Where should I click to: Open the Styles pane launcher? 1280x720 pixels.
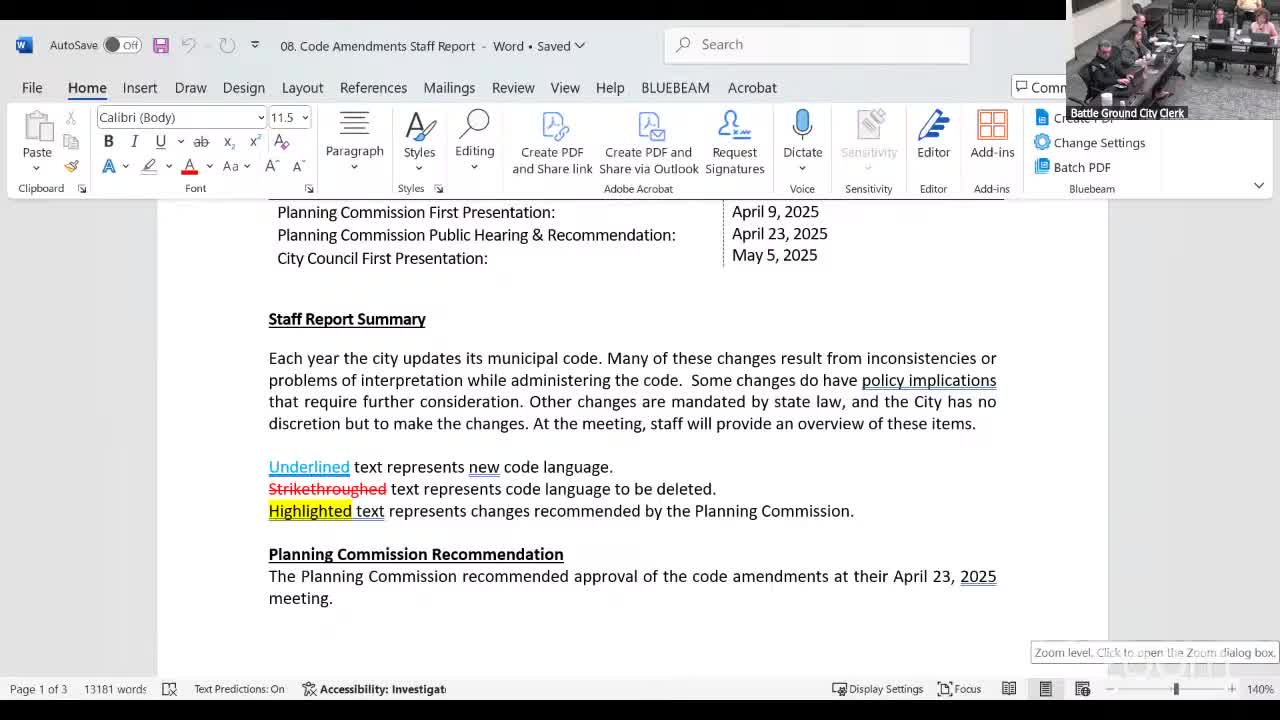(x=438, y=189)
